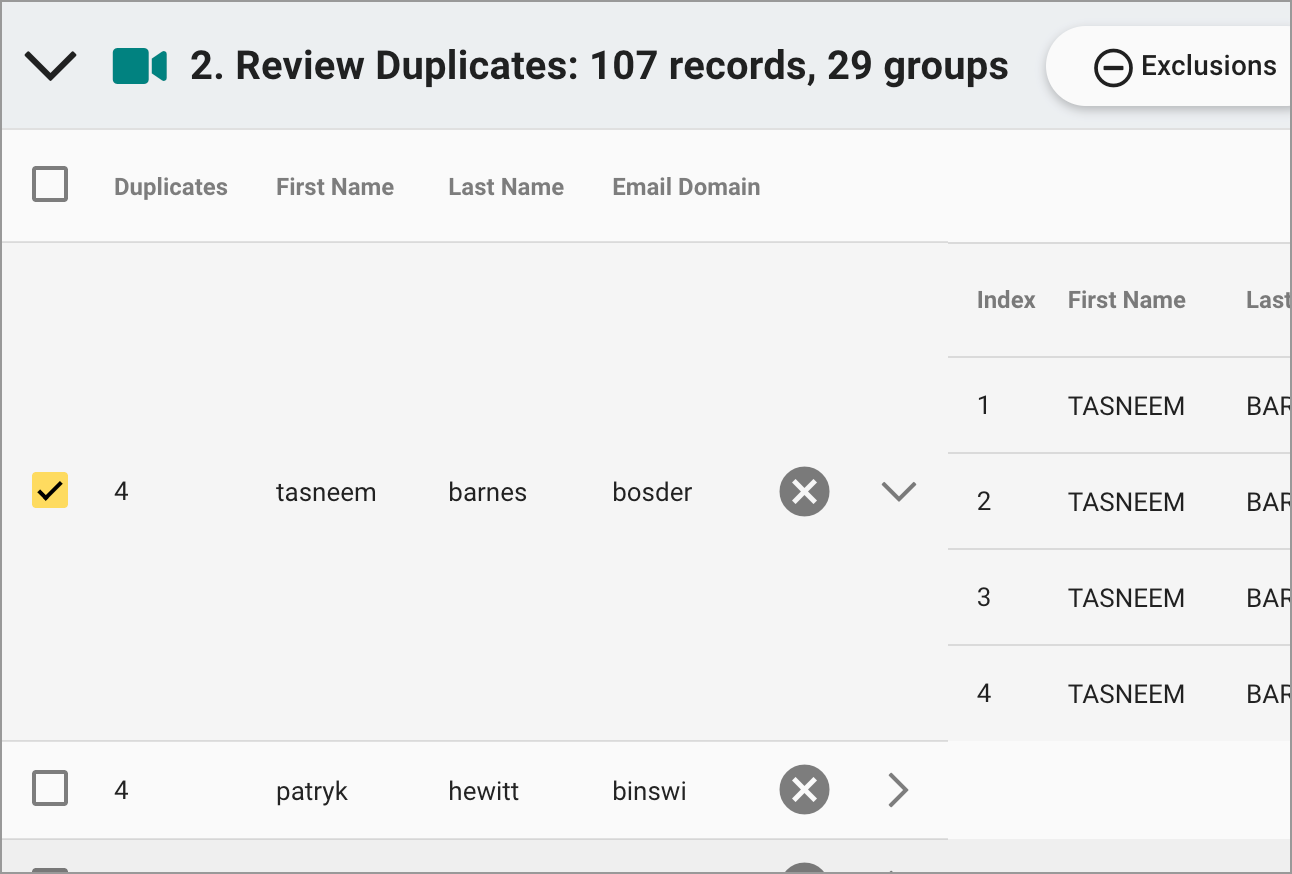Select 'binswi' email domain cell
Image resolution: width=1292 pixels, height=874 pixels.
tap(649, 791)
